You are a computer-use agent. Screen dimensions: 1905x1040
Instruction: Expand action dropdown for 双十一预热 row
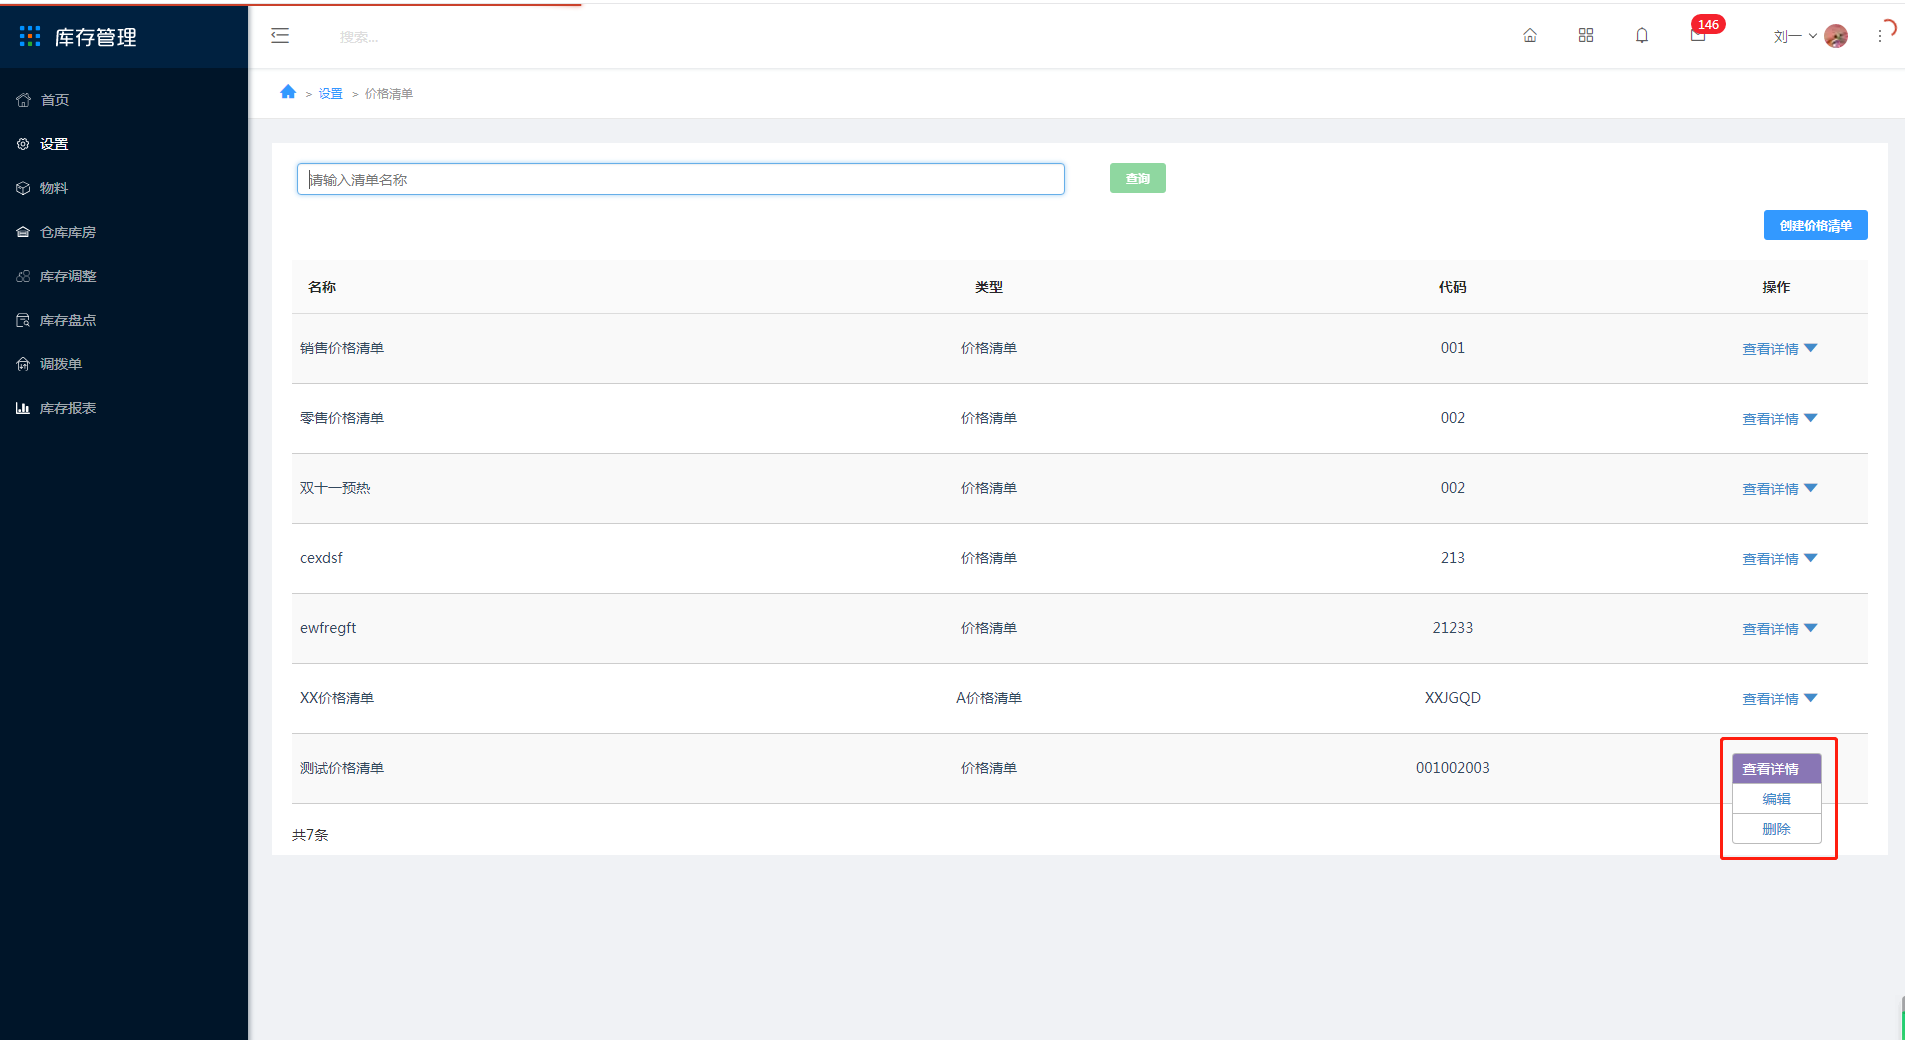pos(1811,488)
